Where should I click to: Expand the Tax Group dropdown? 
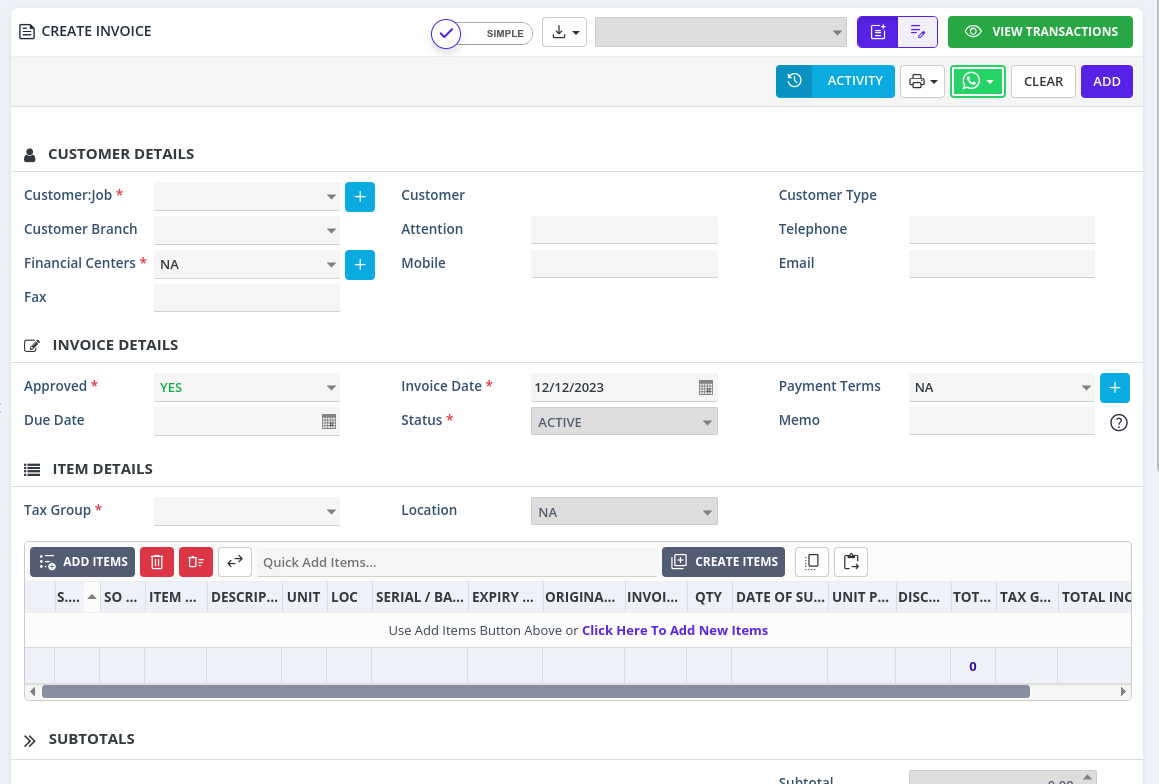(x=247, y=512)
